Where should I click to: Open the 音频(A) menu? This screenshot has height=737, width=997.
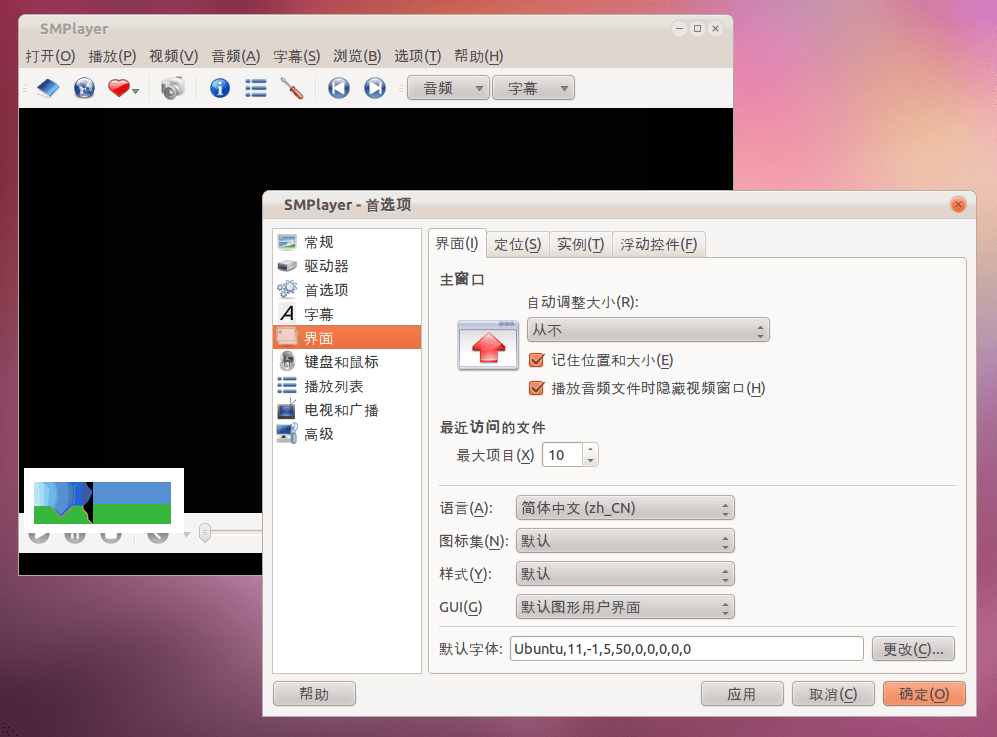(x=235, y=56)
